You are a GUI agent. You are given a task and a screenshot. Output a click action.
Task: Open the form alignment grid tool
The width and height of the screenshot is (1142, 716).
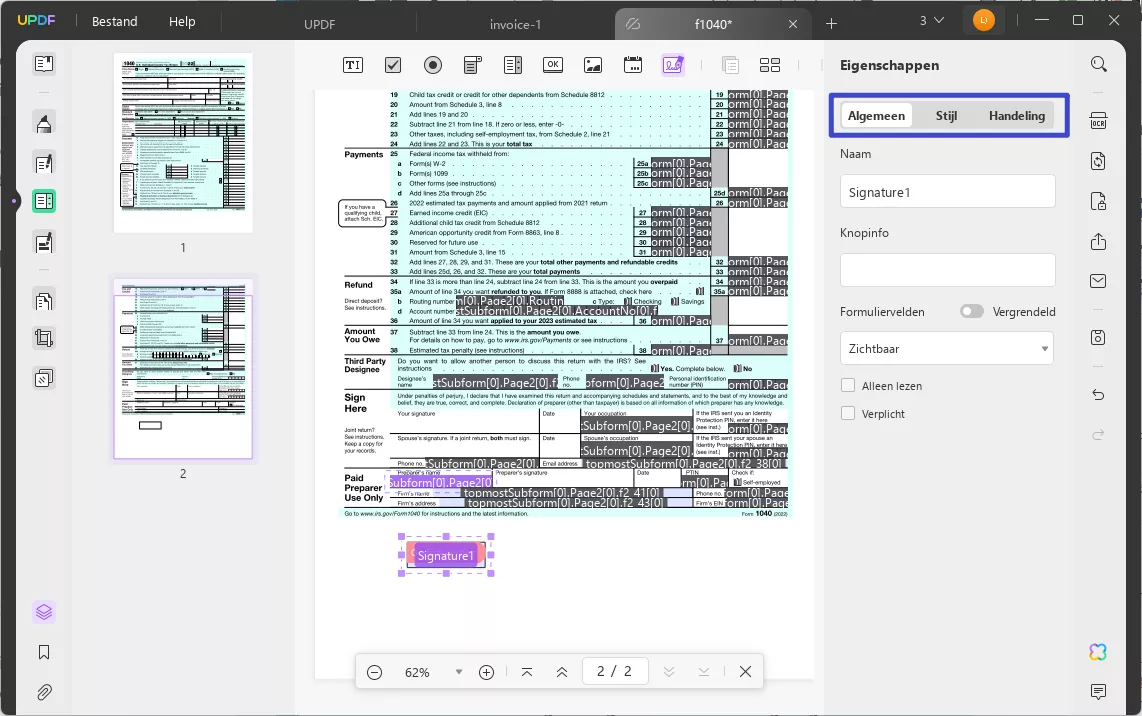coord(770,65)
